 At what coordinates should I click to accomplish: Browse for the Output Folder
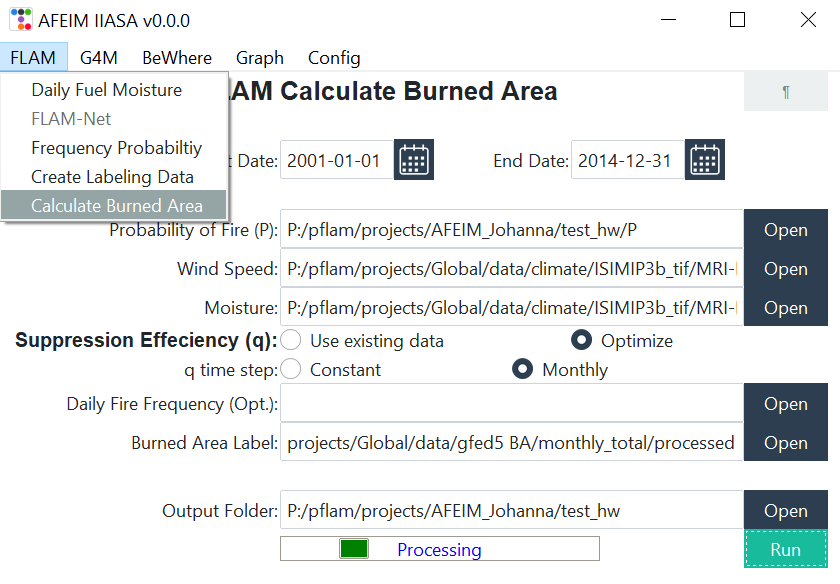coord(785,511)
